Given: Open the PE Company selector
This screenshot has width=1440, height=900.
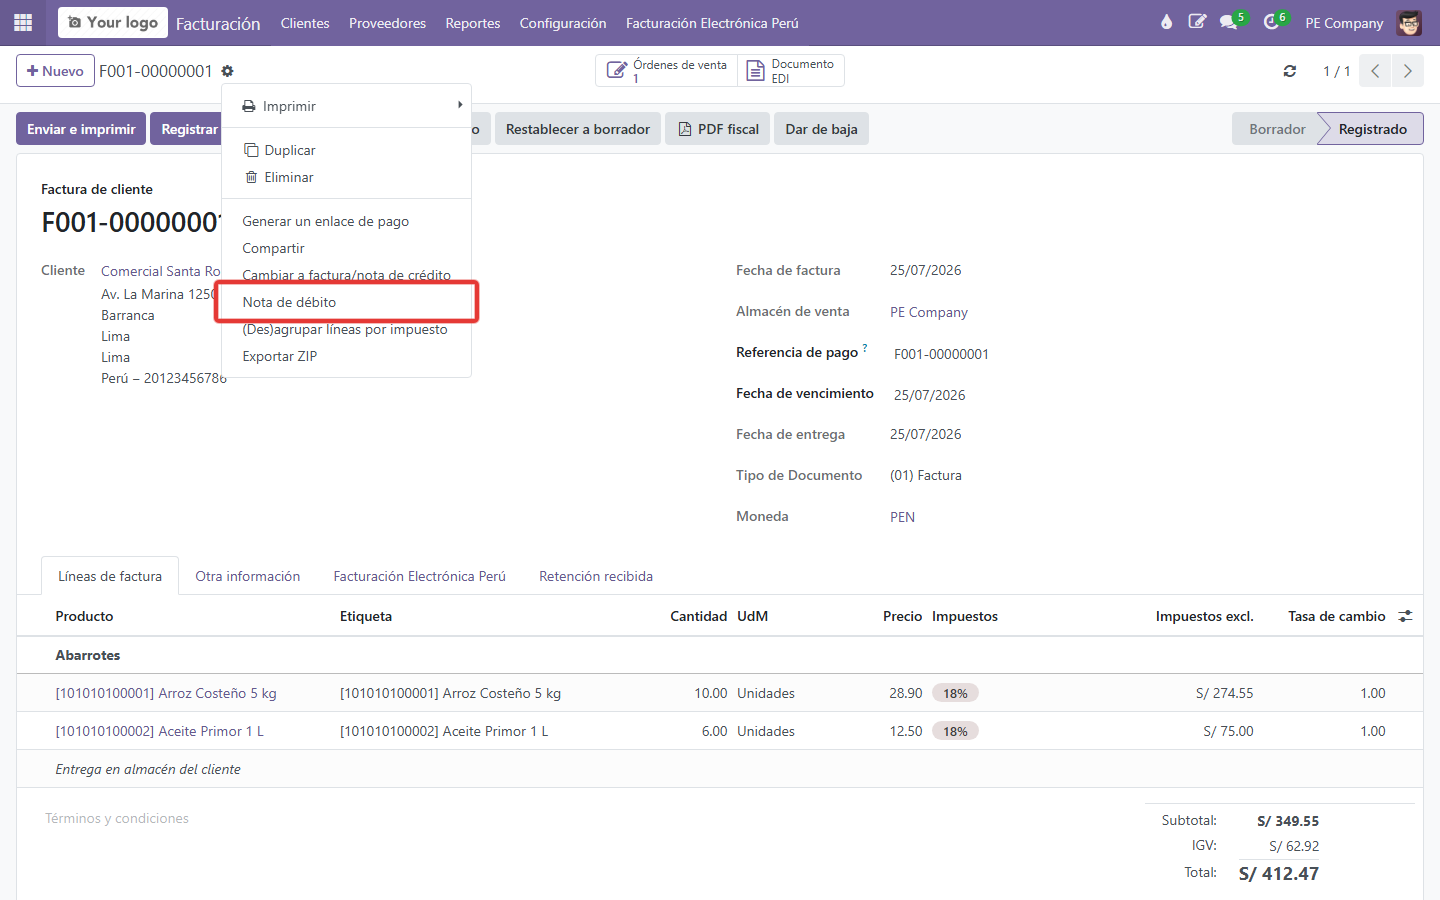Looking at the screenshot, I should [1344, 23].
